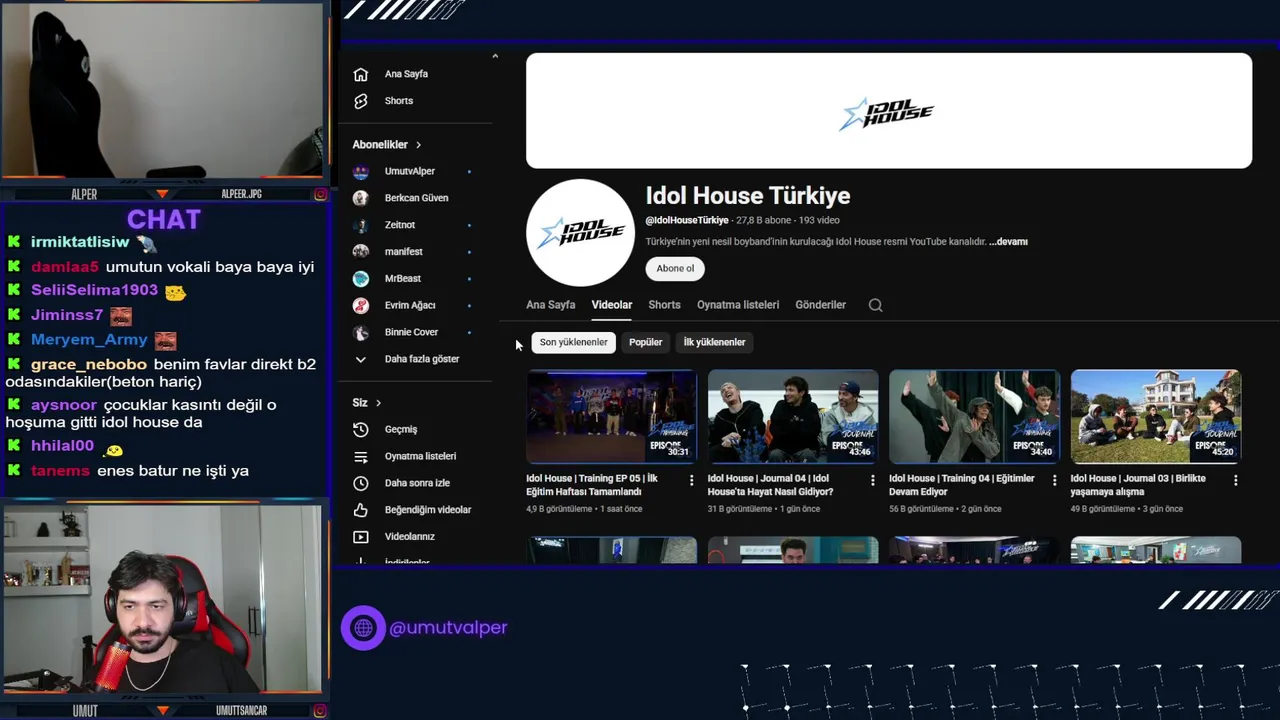Switch to the channel's Shorts tab
This screenshot has height=720, width=1280.
(664, 305)
